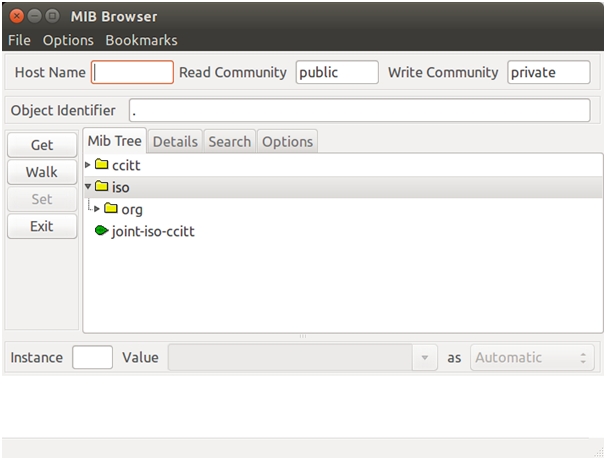Open the File menu
Screen dimensions: 606x460
19,40
